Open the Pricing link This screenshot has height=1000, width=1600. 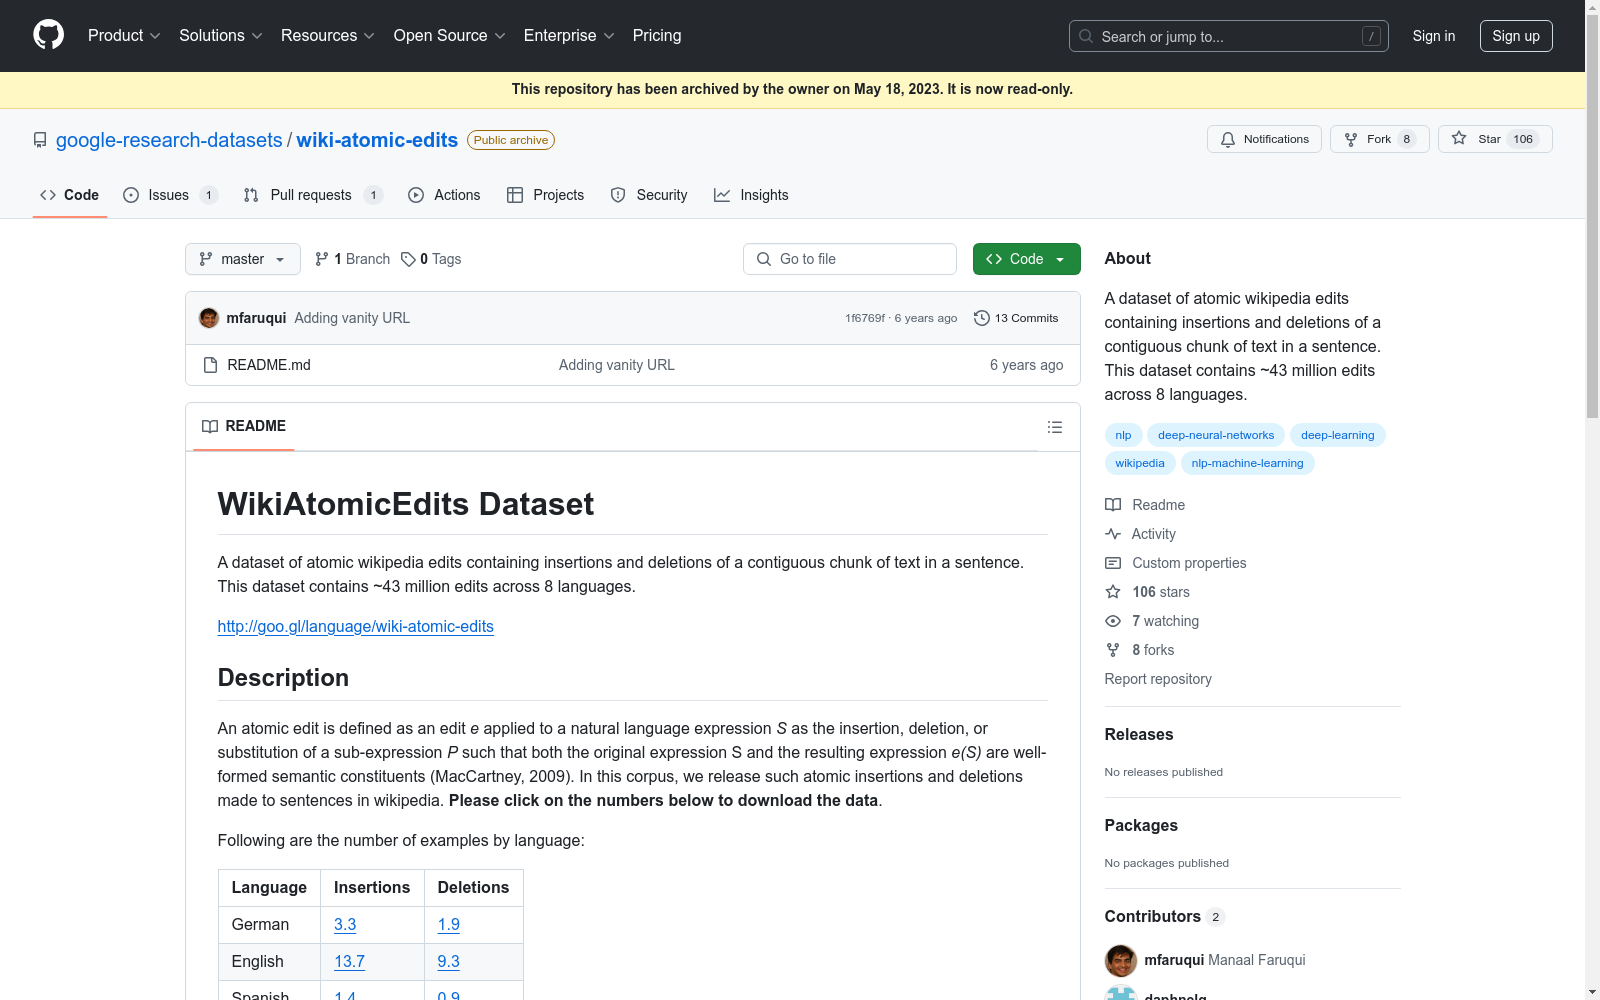click(x=657, y=36)
